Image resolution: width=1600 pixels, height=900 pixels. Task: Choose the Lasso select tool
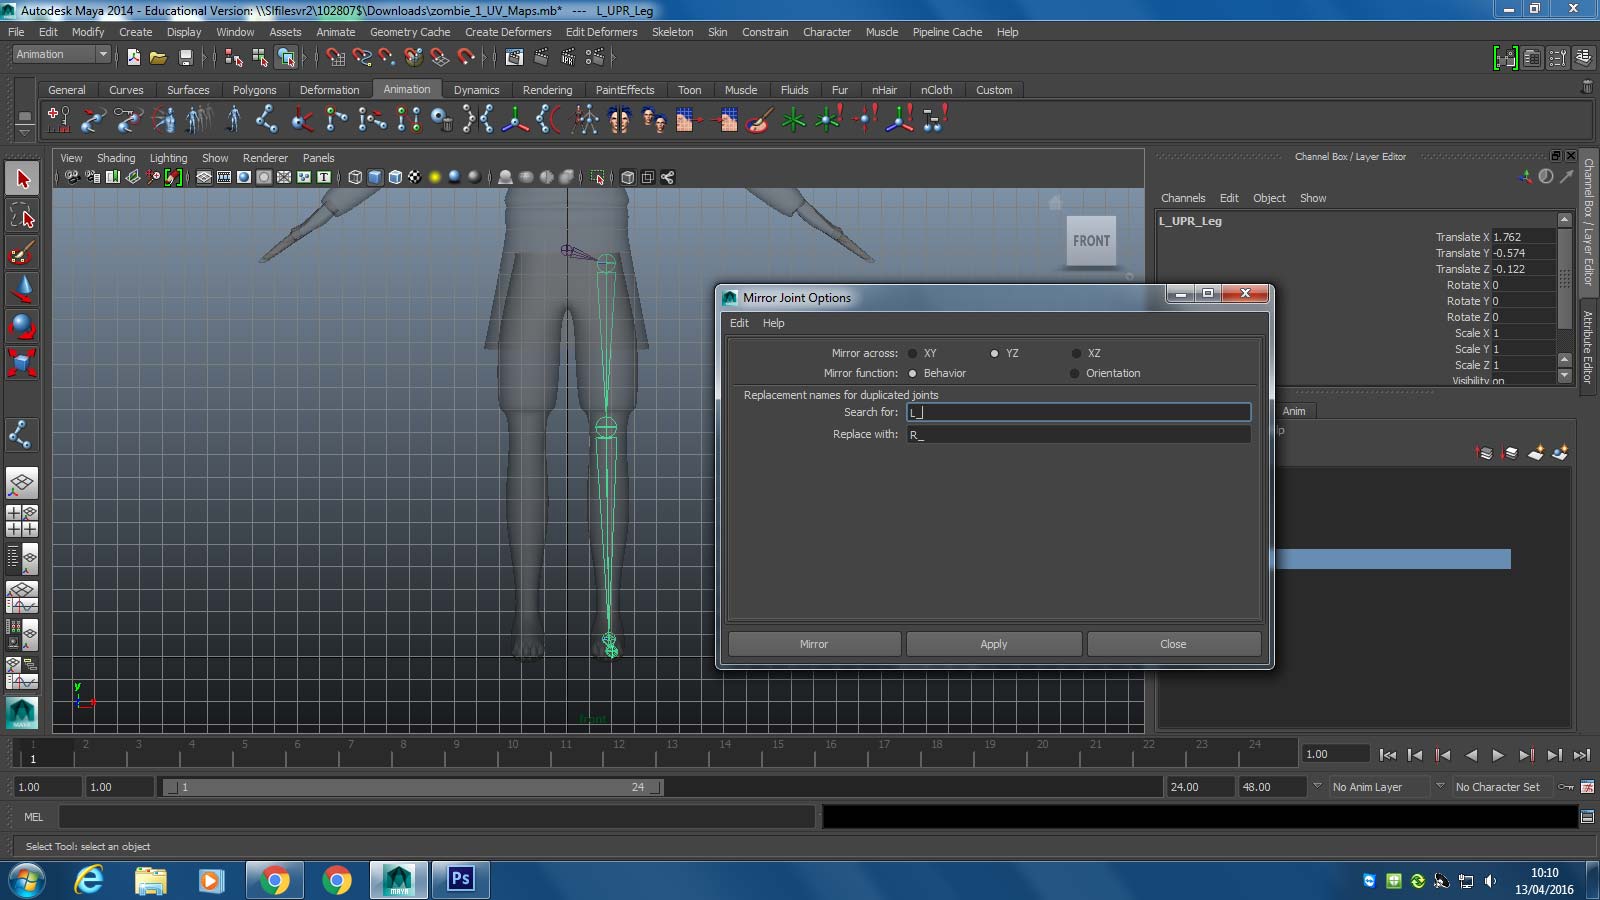pyautogui.click(x=22, y=216)
